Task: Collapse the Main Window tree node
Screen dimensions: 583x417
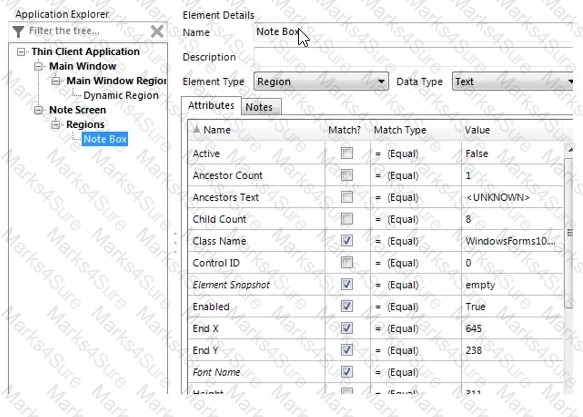Action: pos(38,67)
